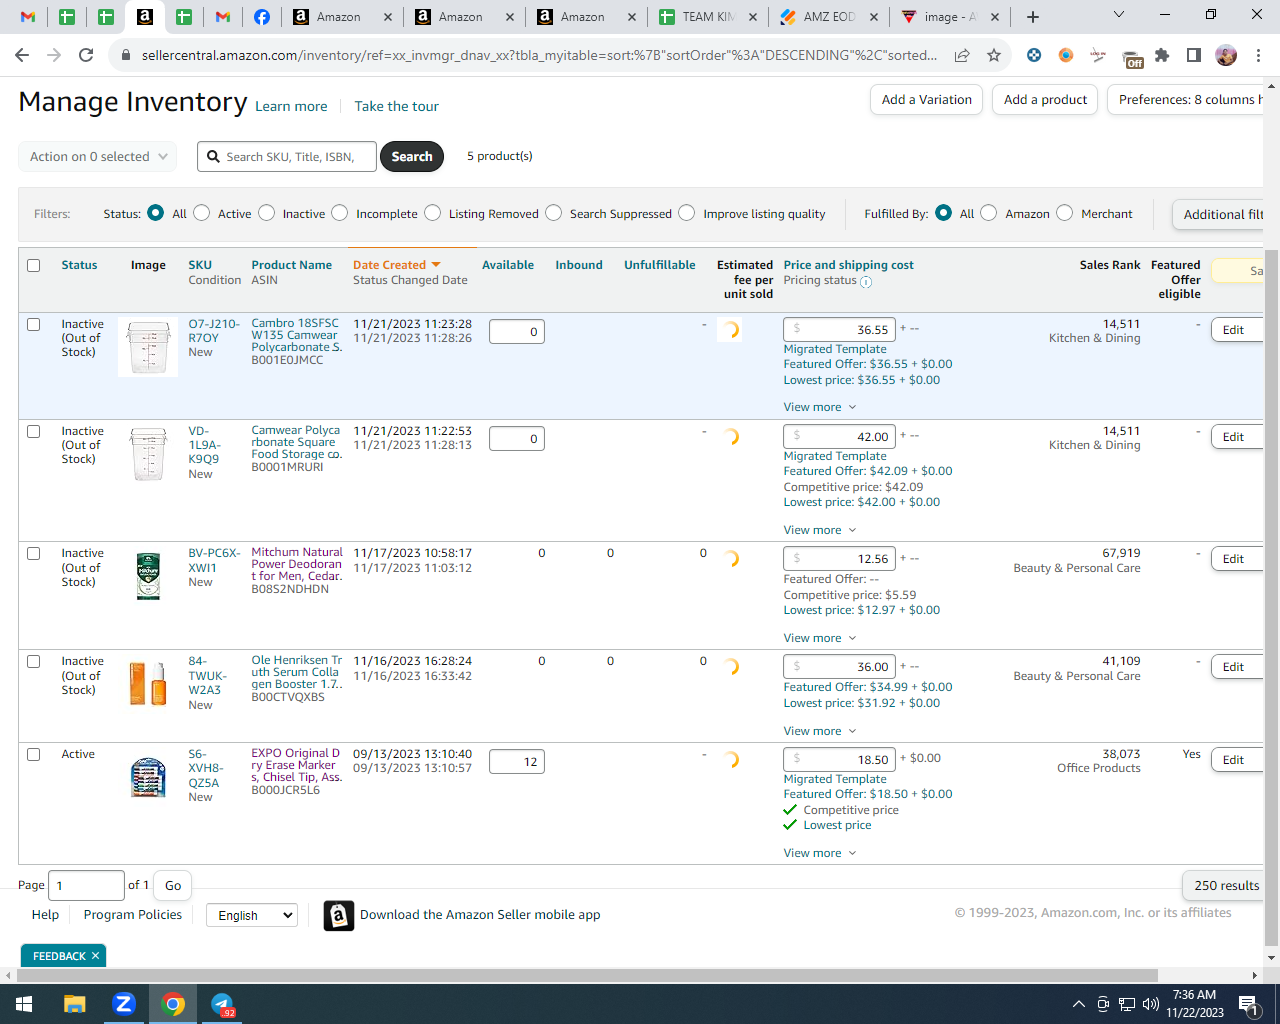Viewport: 1280px width, 1024px height.
Task: Open a new browser tab
Action: pyautogui.click(x=1033, y=17)
